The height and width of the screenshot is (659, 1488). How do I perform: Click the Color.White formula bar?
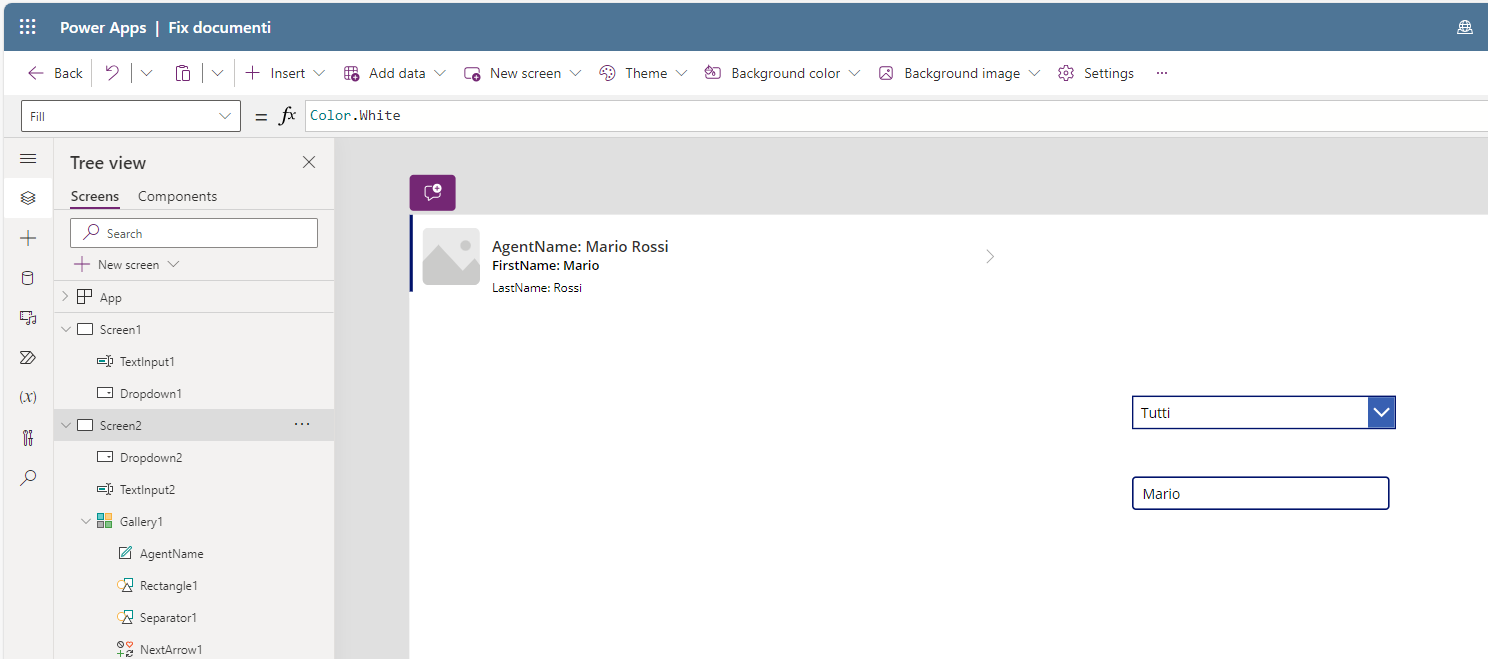(x=896, y=116)
